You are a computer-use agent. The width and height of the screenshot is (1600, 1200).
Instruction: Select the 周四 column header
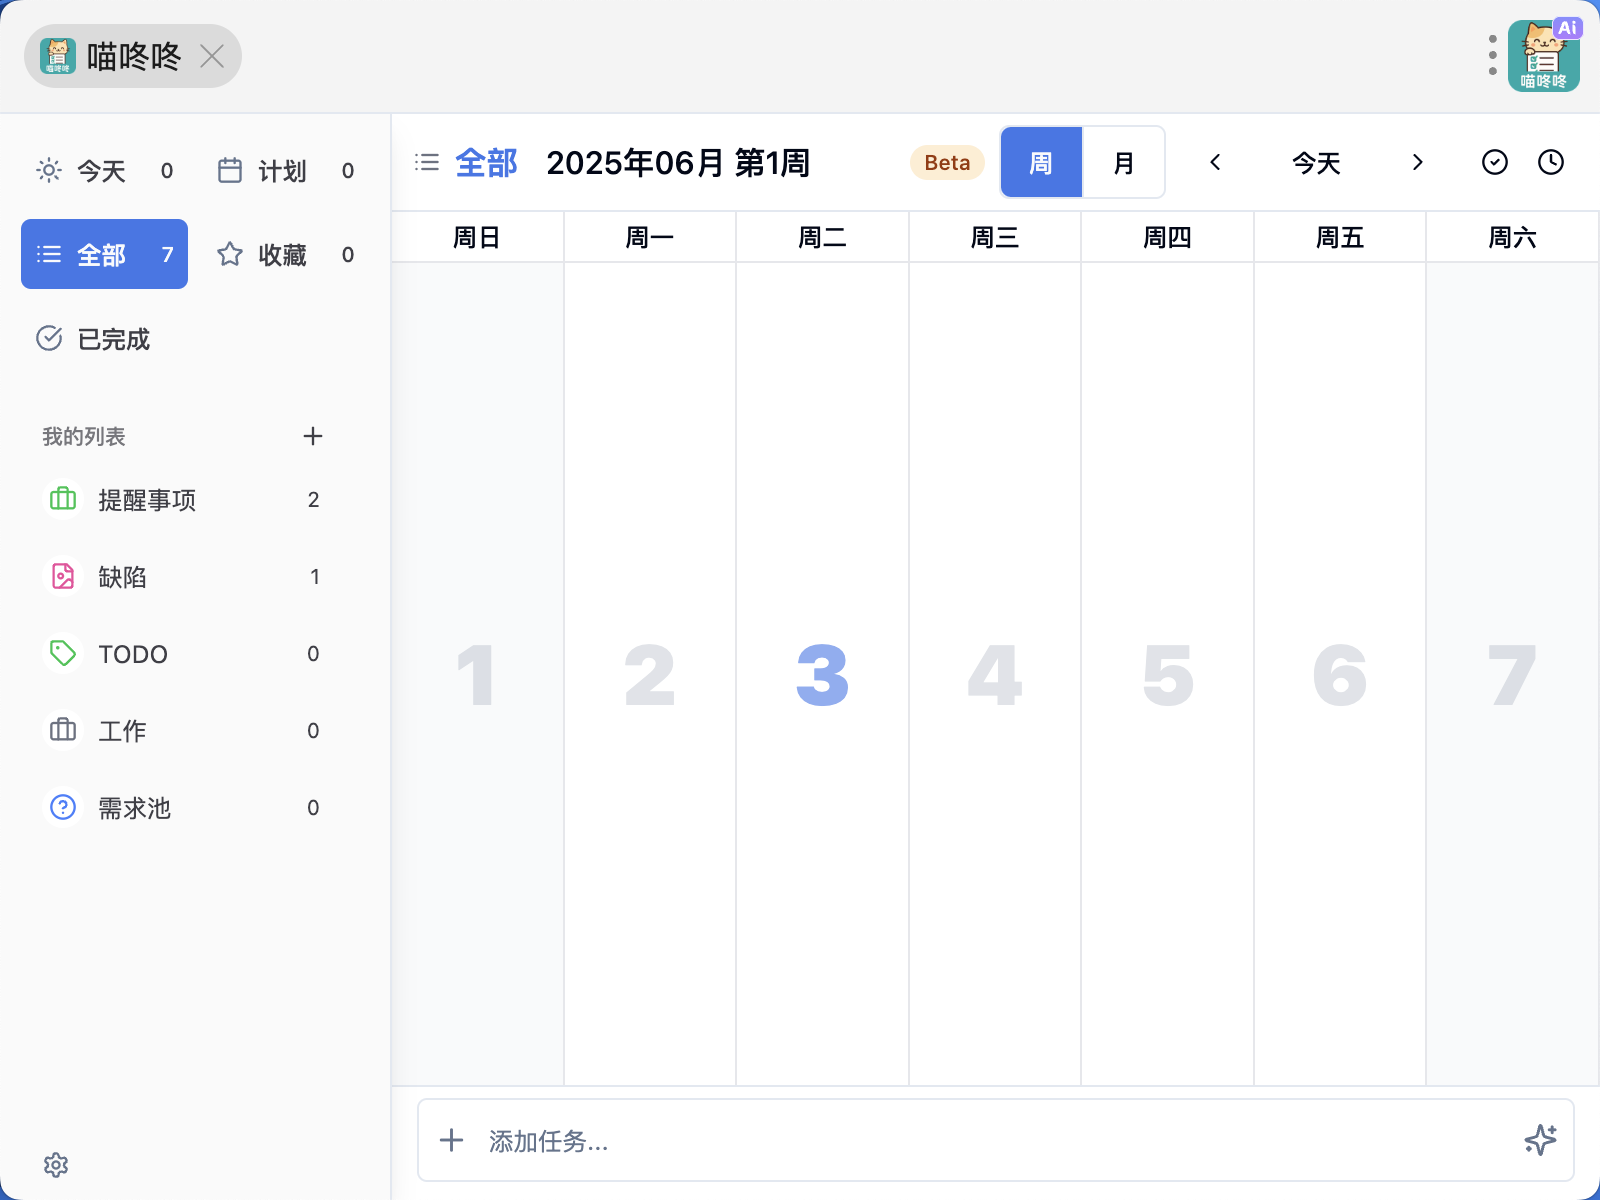click(x=1167, y=237)
